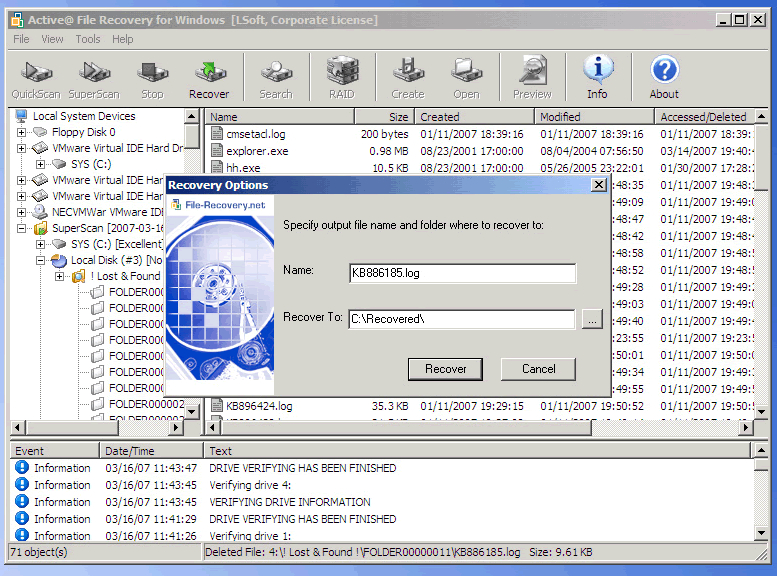Select the SuperScan results folder icon

pos(40,228)
